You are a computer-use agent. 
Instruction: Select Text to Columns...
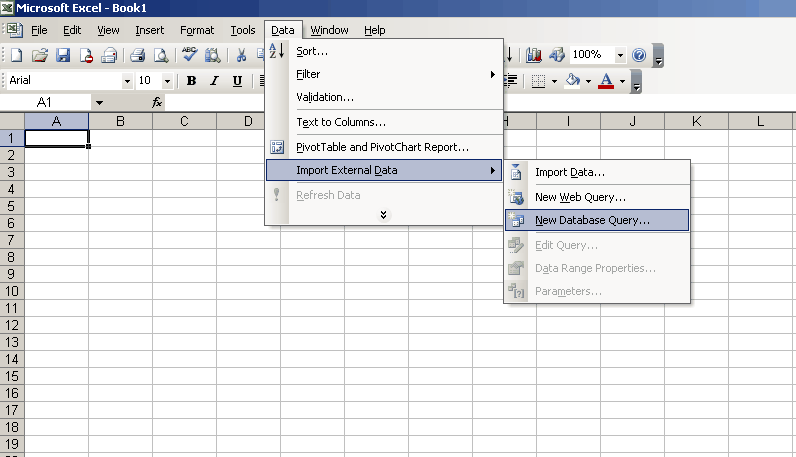click(x=384, y=122)
